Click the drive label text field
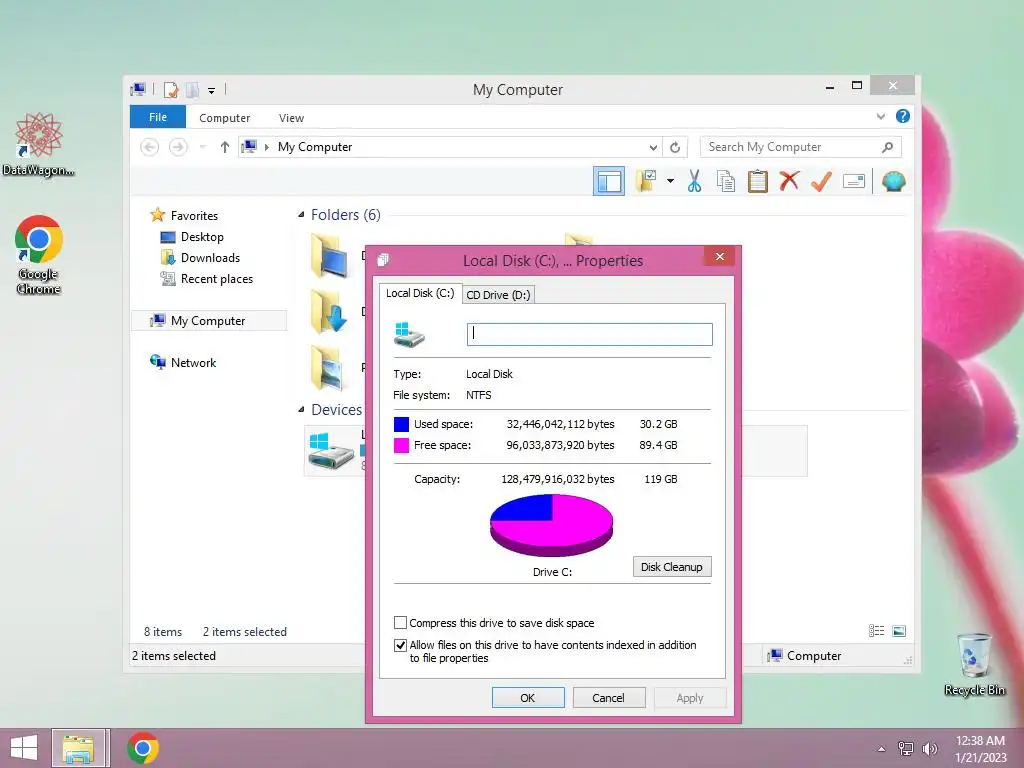 [590, 334]
